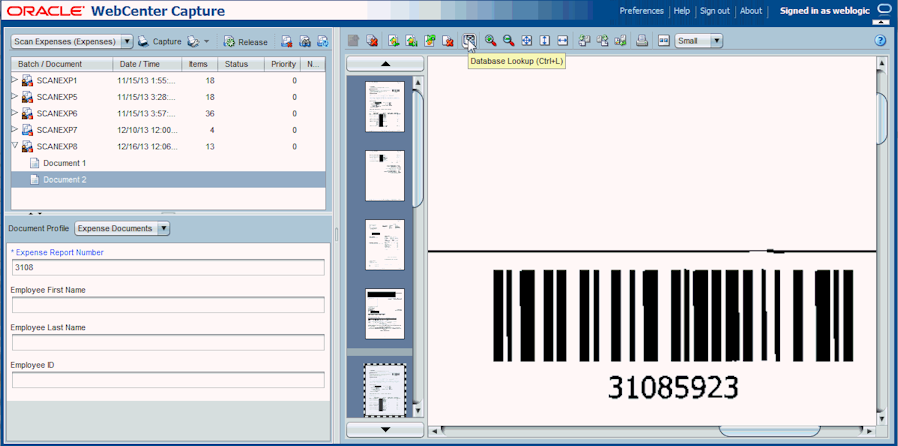The width and height of the screenshot is (898, 446).
Task: Click Delete Document icon with red X
Action: [372, 41]
